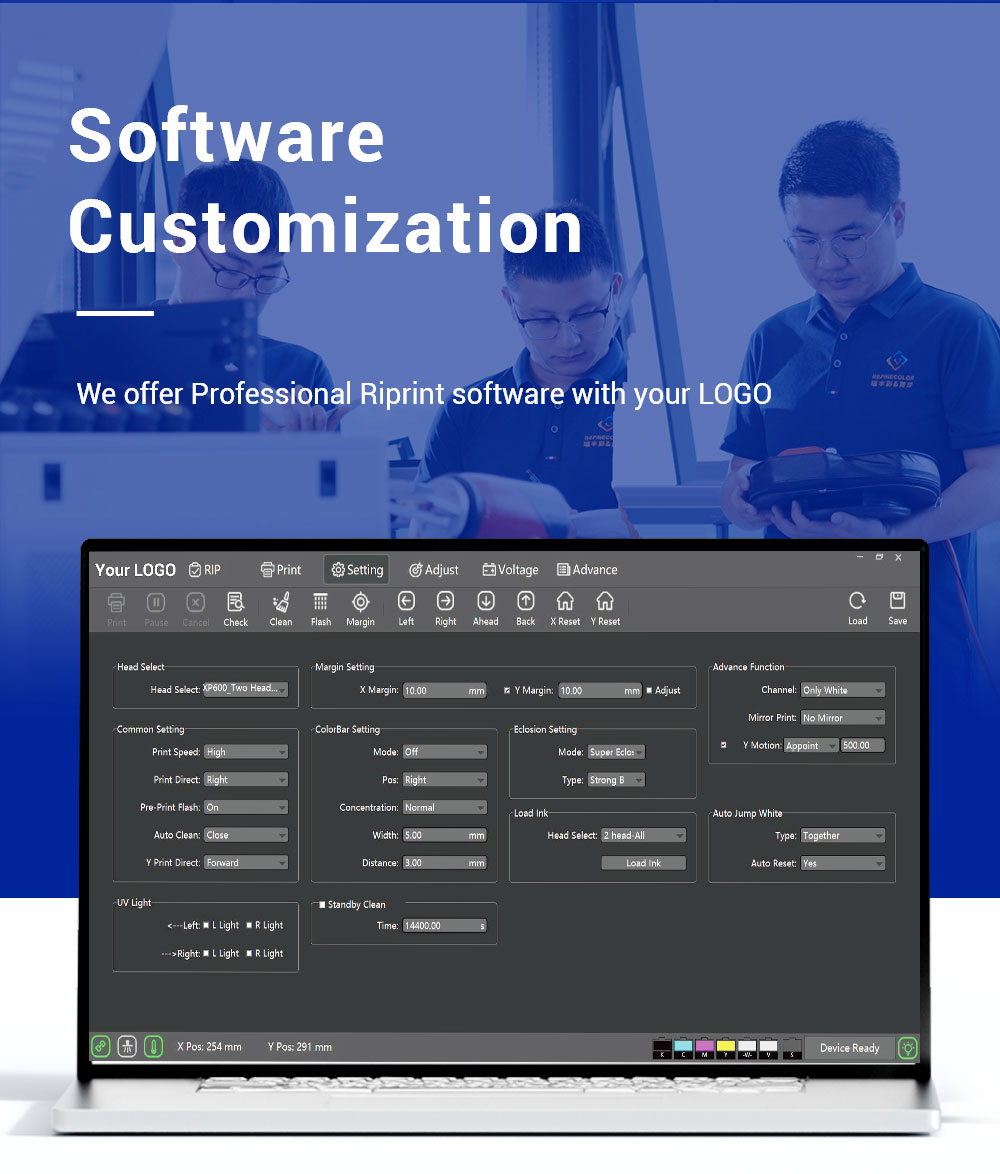Move media with Back icon
Image resolution: width=1000 pixels, height=1174 pixels.
[525, 608]
